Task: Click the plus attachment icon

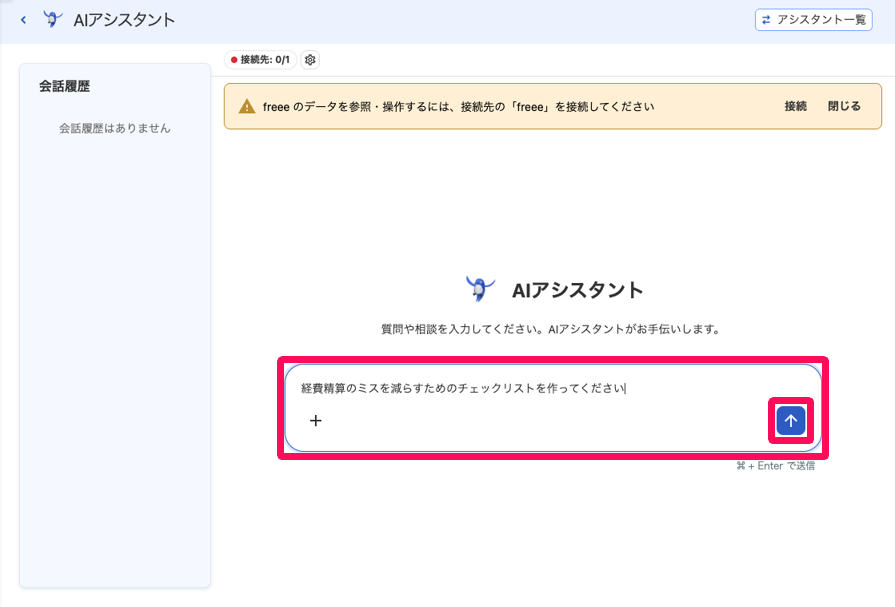Action: 316,421
